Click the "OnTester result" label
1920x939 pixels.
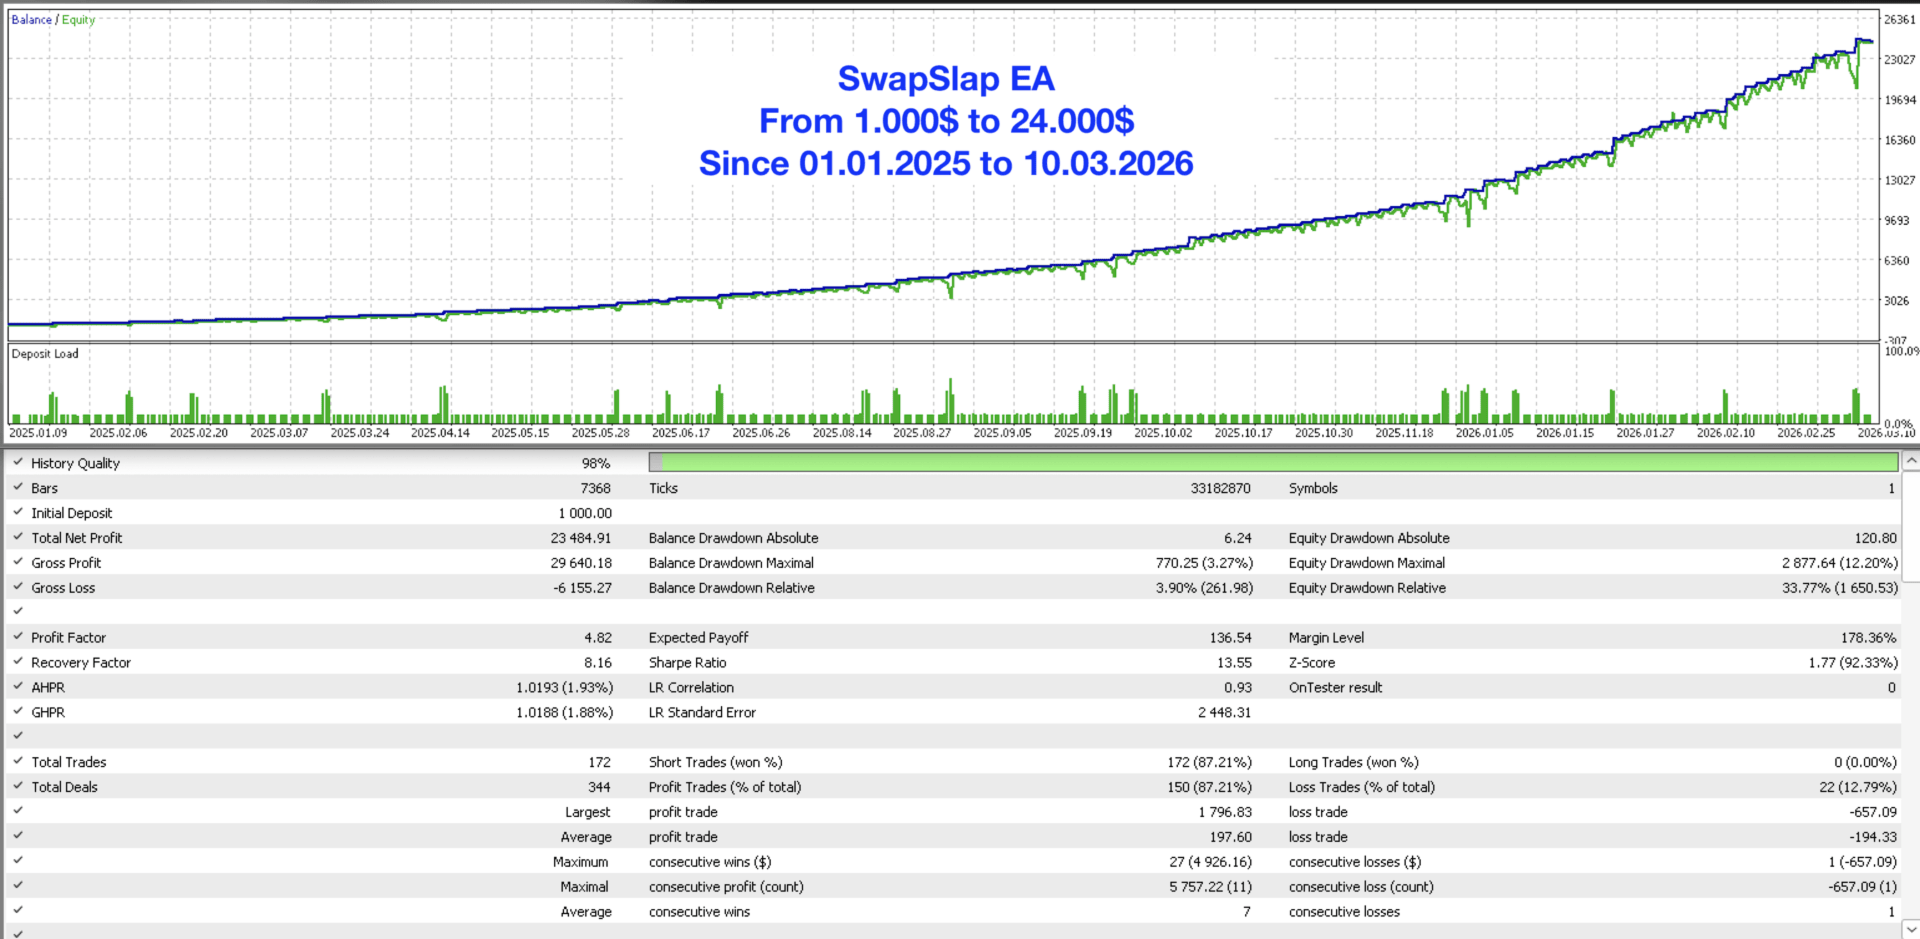pyautogui.click(x=1336, y=688)
